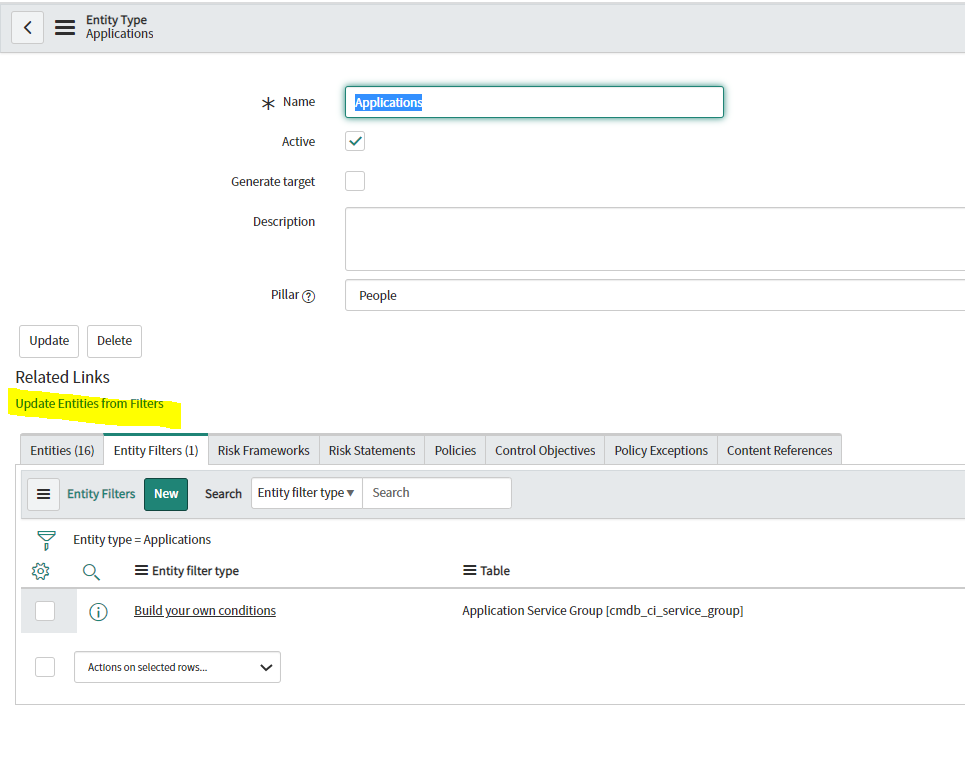This screenshot has height=782, width=965.
Task: Open the hamburger context menu at top
Action: tap(64, 27)
